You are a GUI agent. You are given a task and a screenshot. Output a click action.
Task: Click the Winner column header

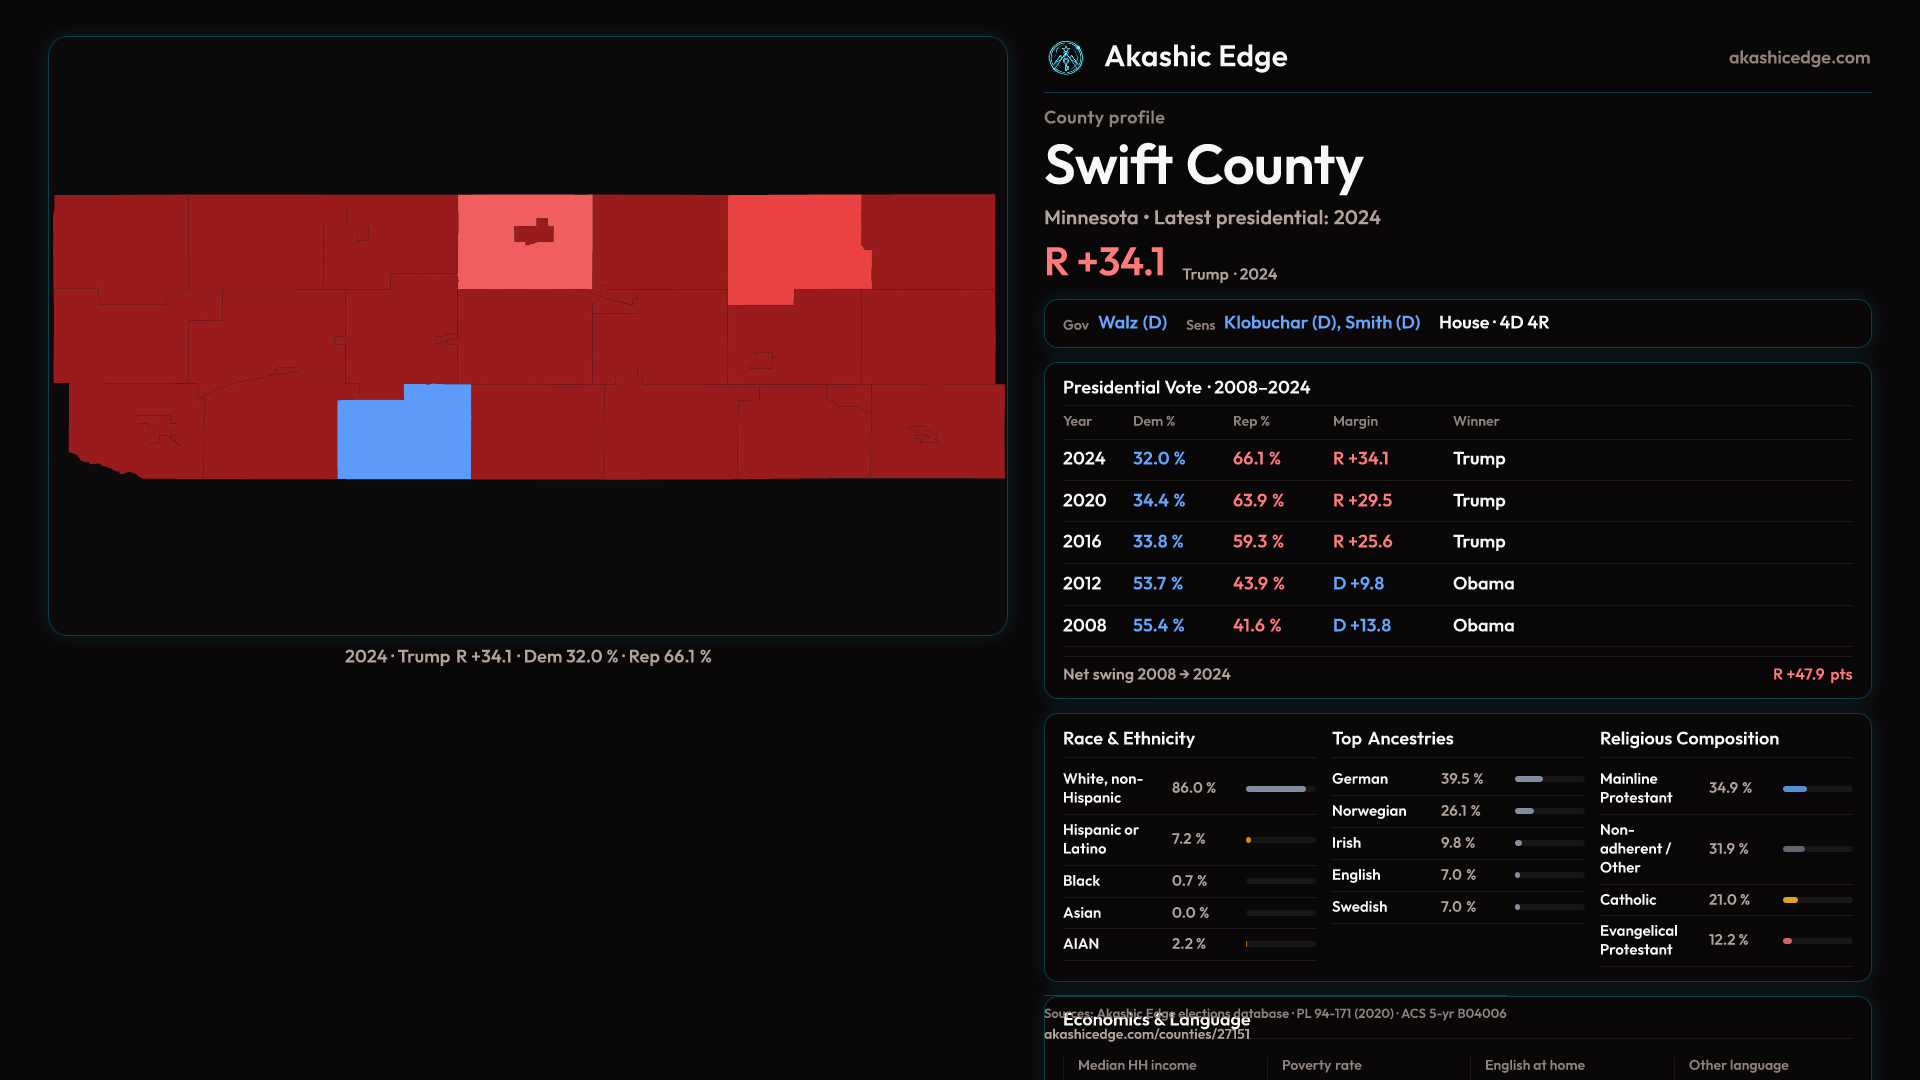(x=1475, y=421)
